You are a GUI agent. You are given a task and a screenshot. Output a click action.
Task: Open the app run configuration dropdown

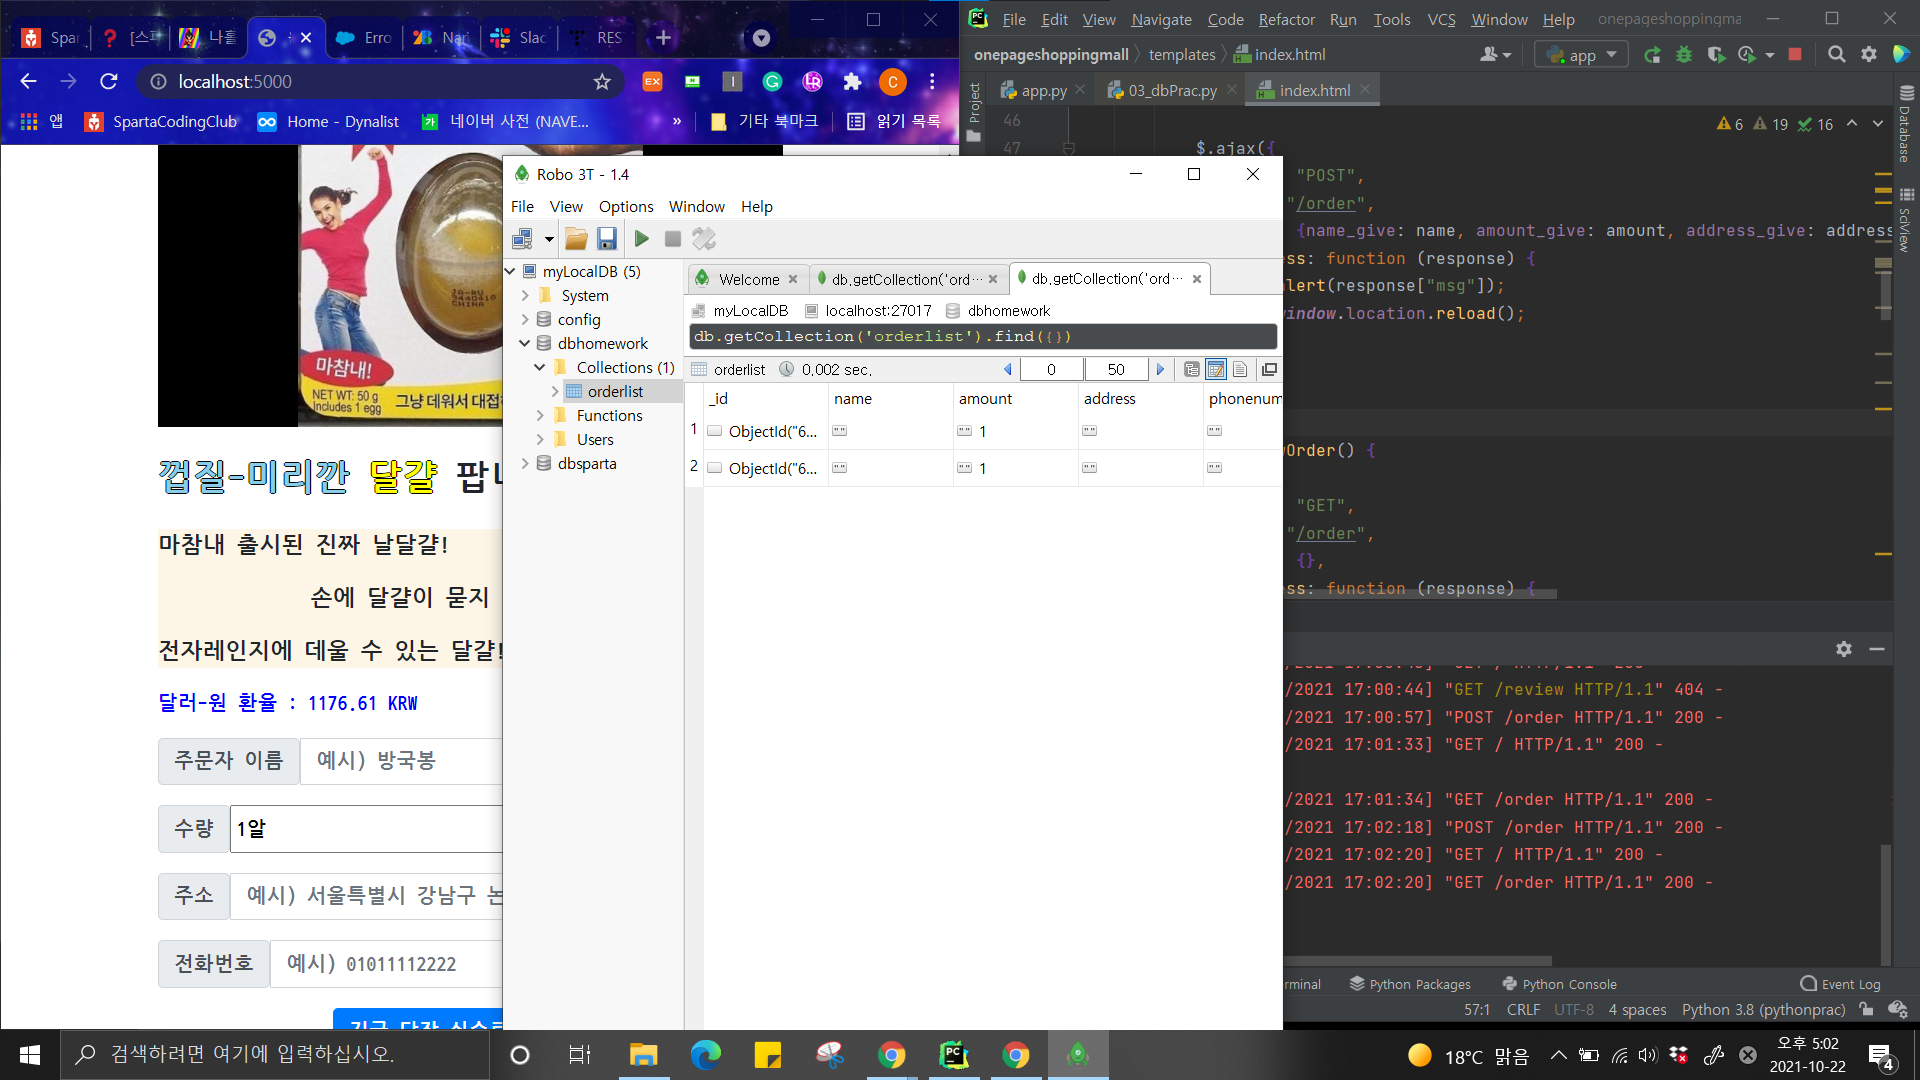pyautogui.click(x=1581, y=55)
